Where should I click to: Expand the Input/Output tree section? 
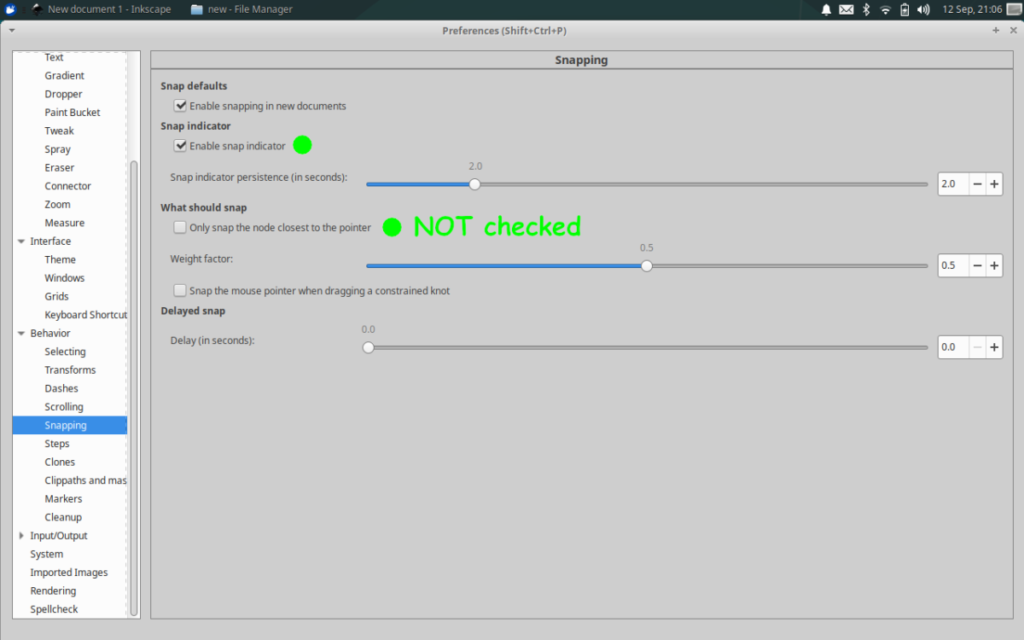click(x=21, y=536)
